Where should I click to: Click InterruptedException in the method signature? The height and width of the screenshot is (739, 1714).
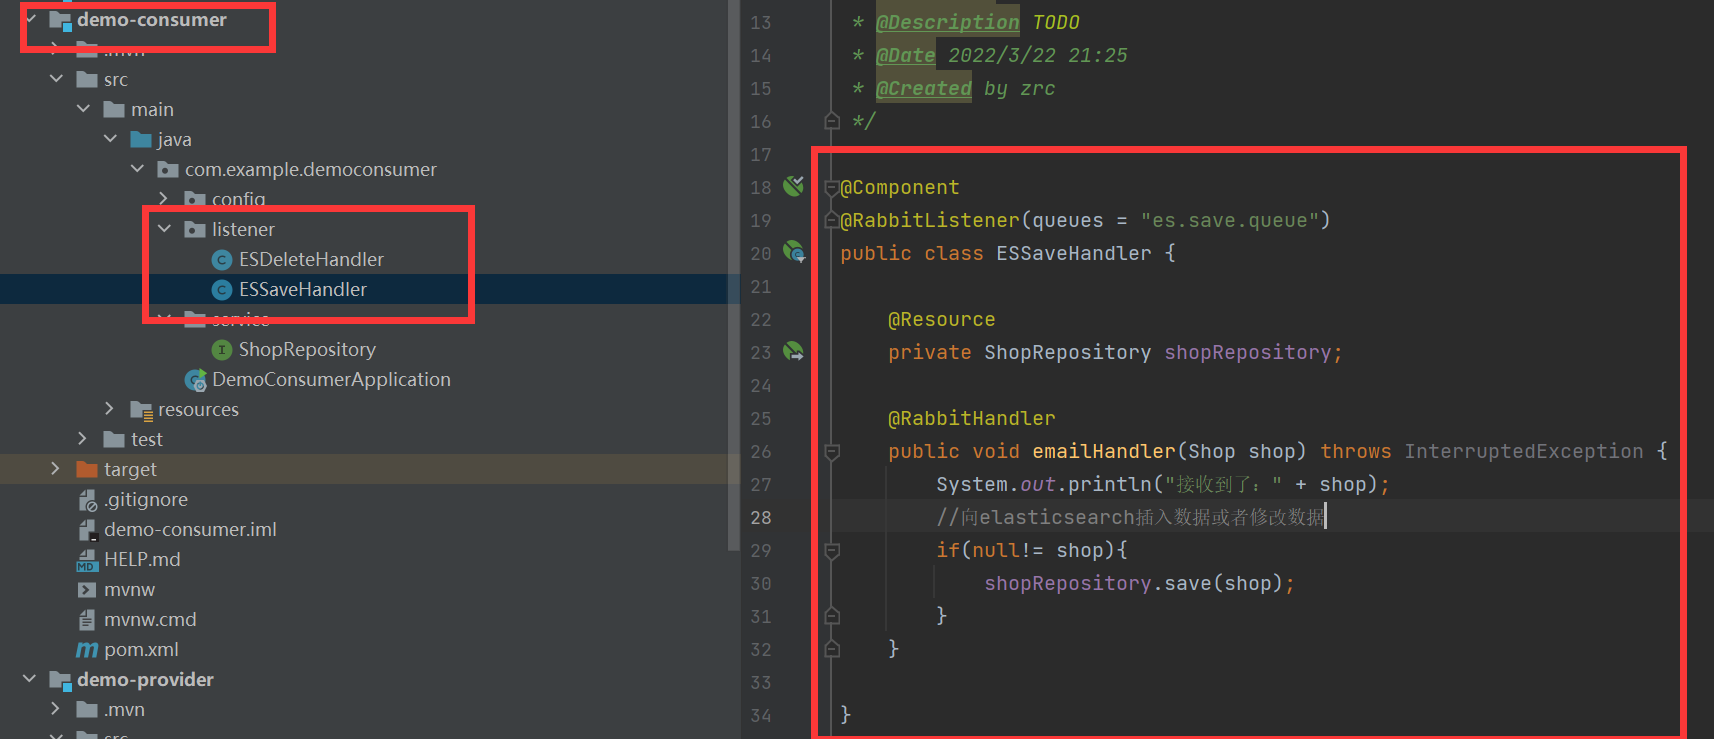(1523, 451)
